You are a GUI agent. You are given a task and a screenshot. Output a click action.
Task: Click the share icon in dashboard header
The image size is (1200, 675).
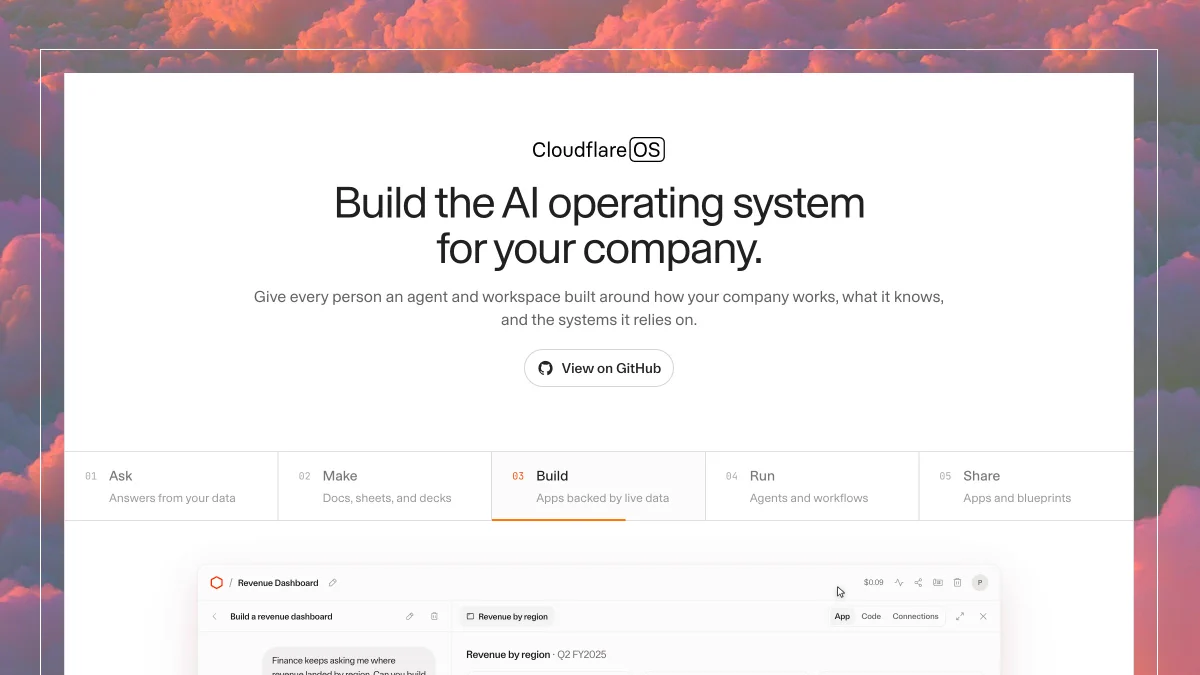pyautogui.click(x=918, y=582)
